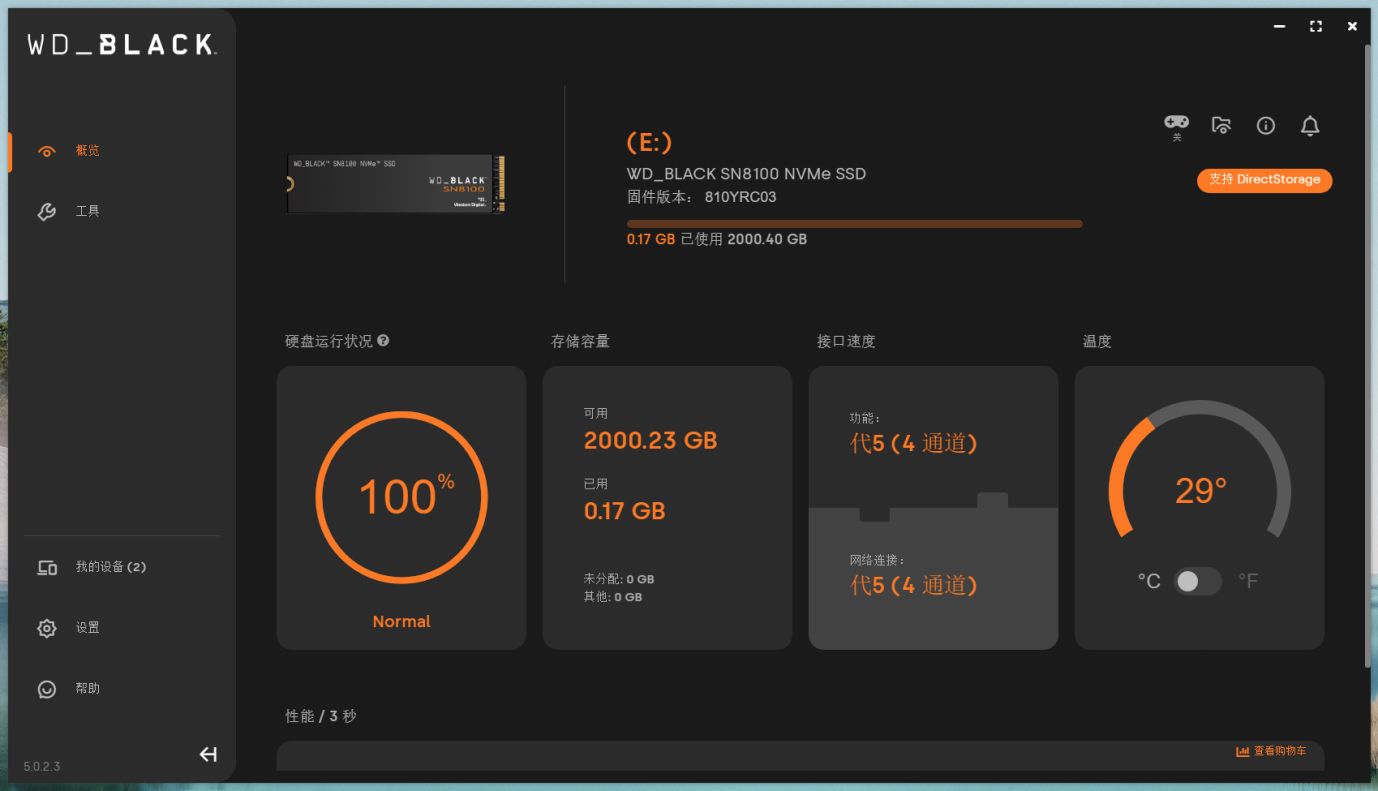Click the 温度 section title
Viewport: 1378px width, 791px height.
pos(1097,341)
